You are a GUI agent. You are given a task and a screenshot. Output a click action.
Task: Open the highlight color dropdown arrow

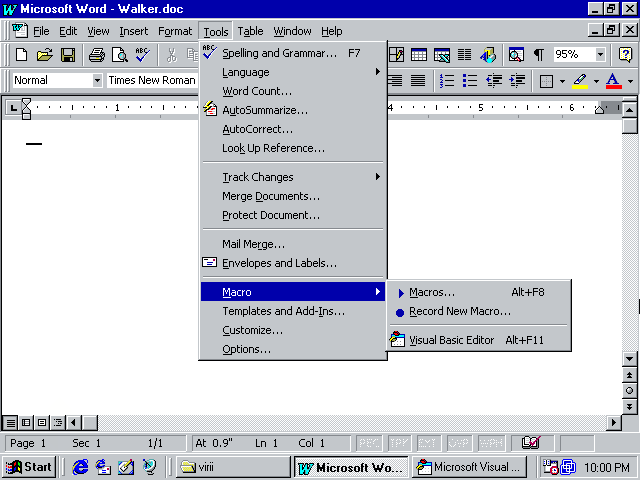596,81
